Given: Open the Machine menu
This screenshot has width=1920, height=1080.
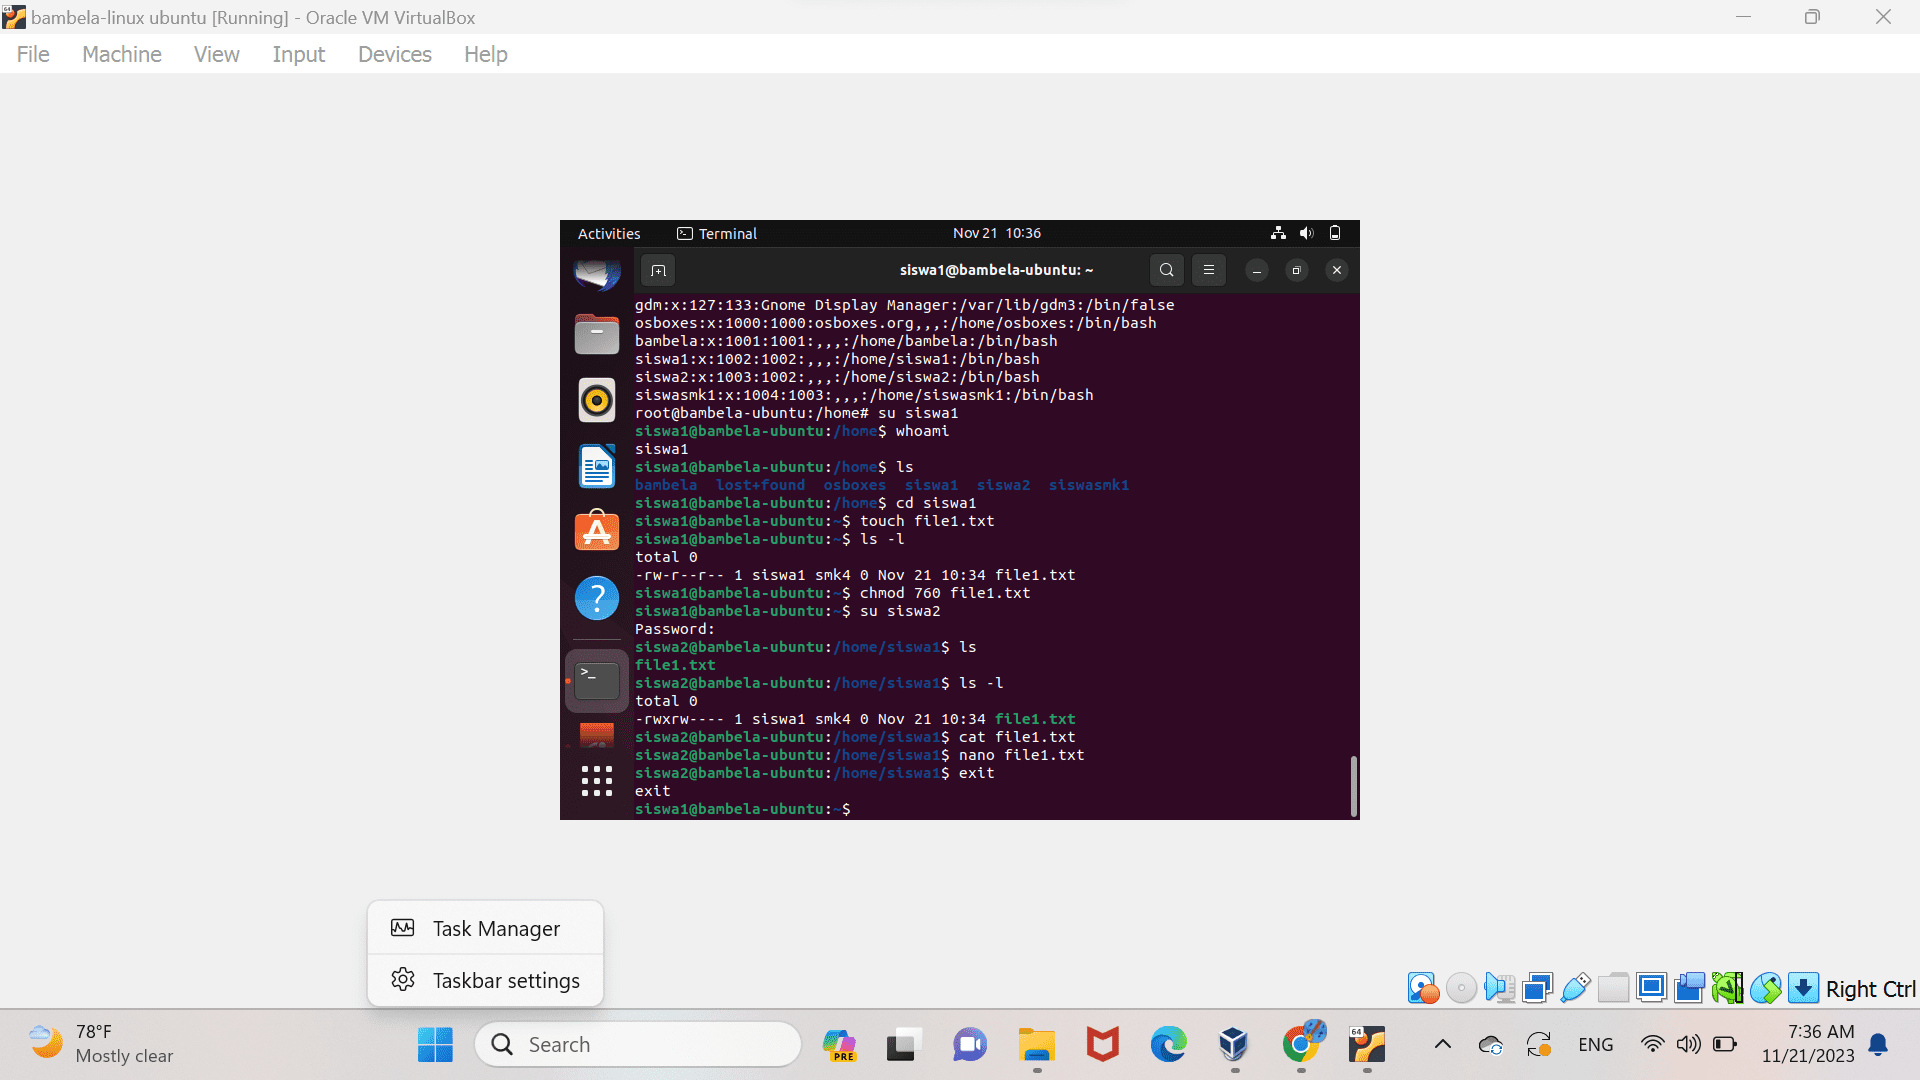Looking at the screenshot, I should [x=122, y=54].
